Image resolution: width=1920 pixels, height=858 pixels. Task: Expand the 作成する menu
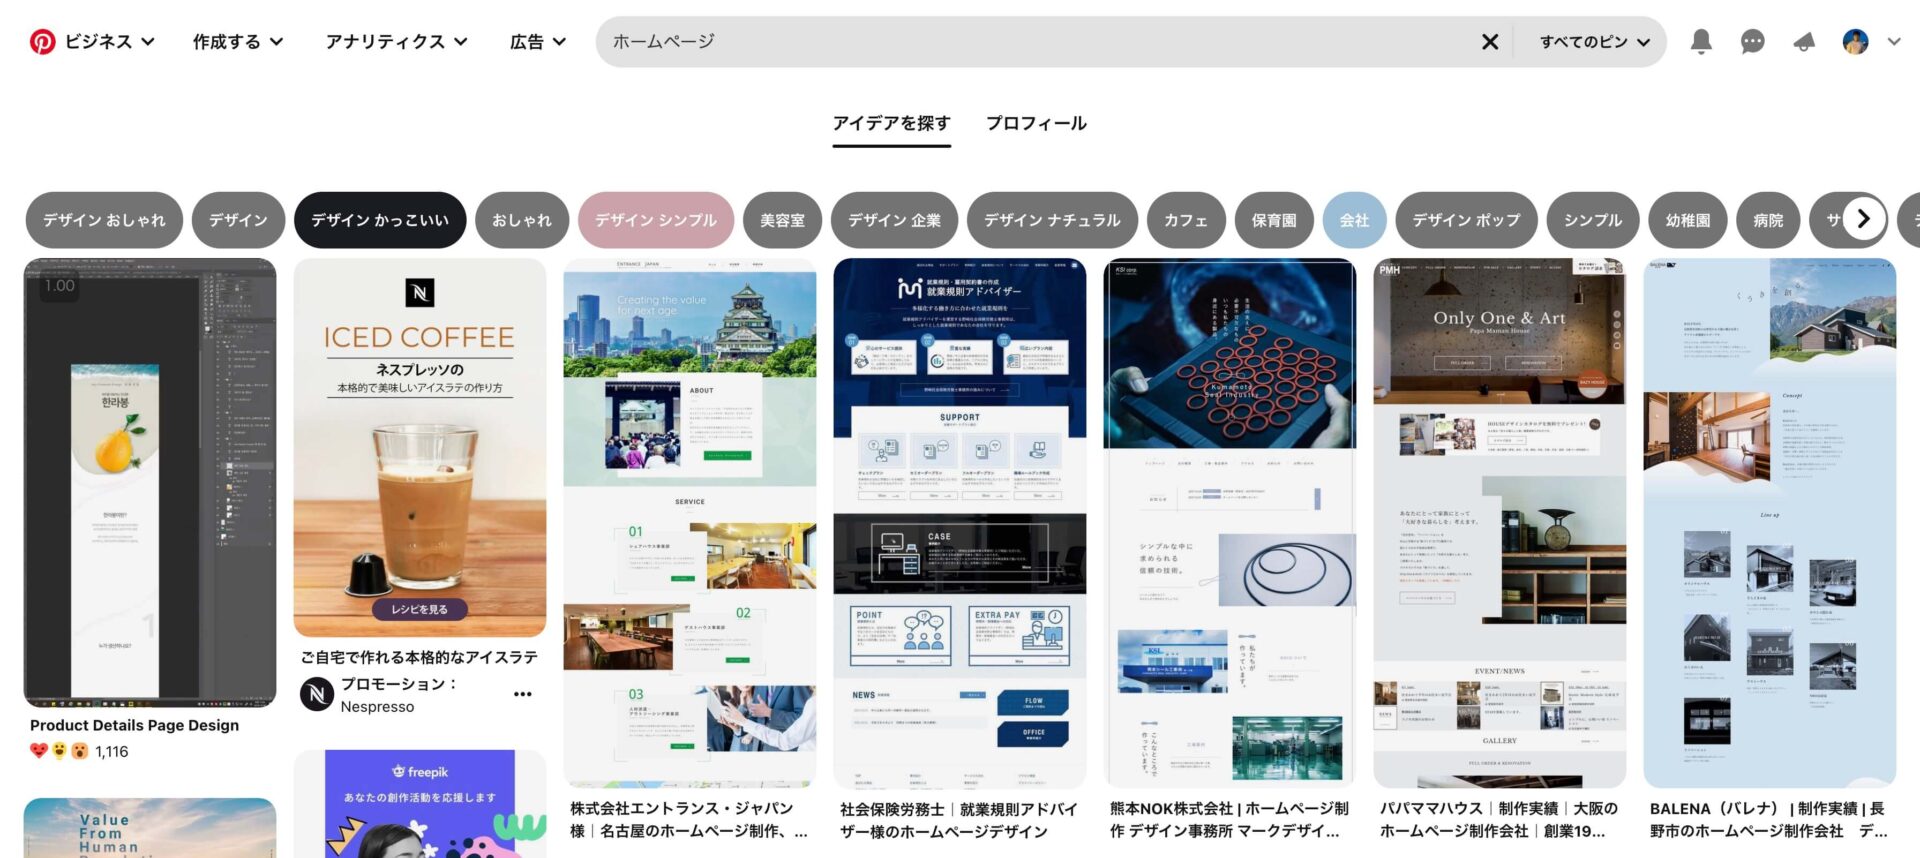coord(238,41)
